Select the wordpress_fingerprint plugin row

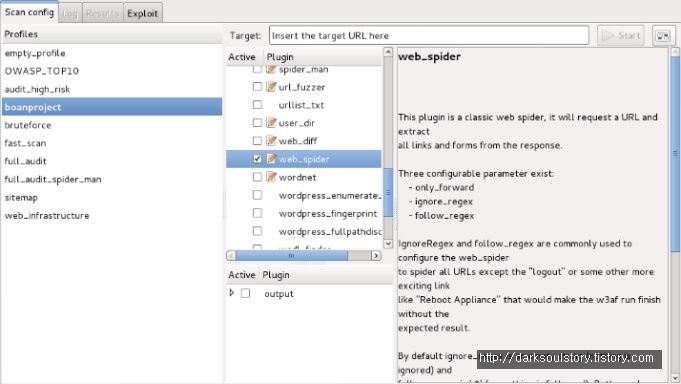304,213
